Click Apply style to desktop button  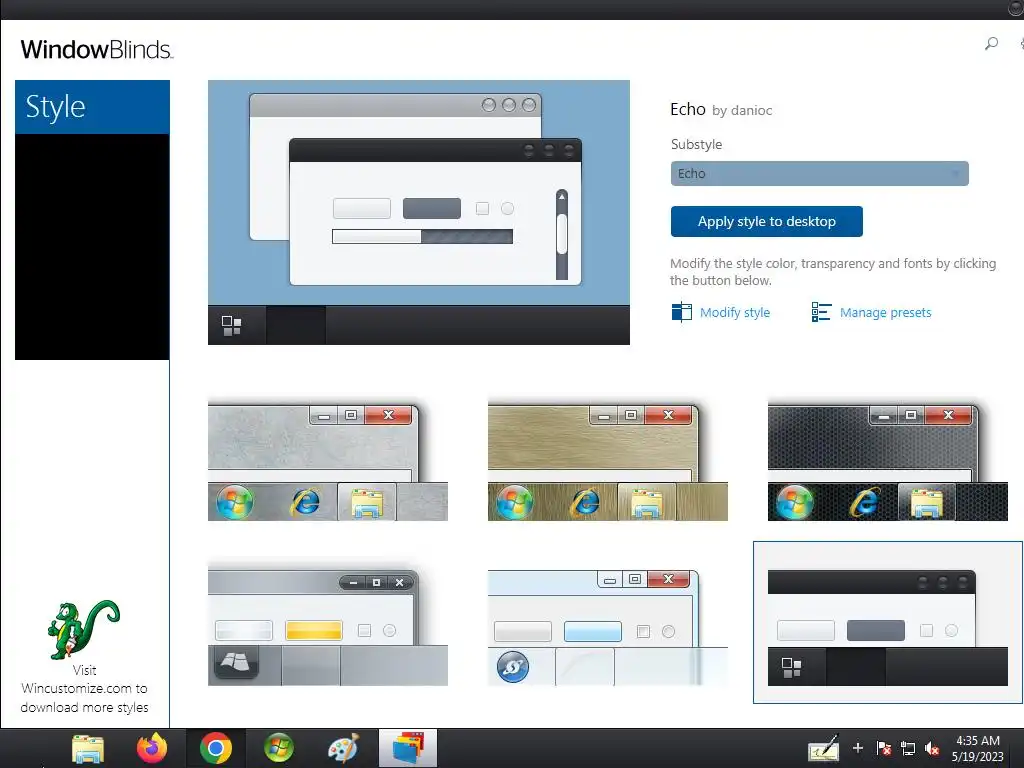click(x=766, y=221)
